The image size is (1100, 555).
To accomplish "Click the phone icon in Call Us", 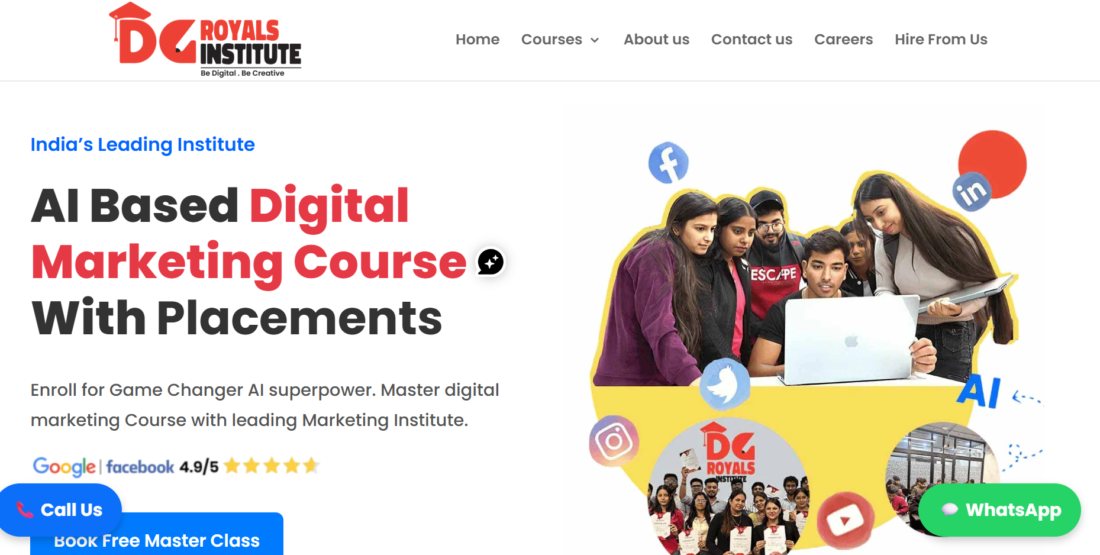I will [x=25, y=510].
